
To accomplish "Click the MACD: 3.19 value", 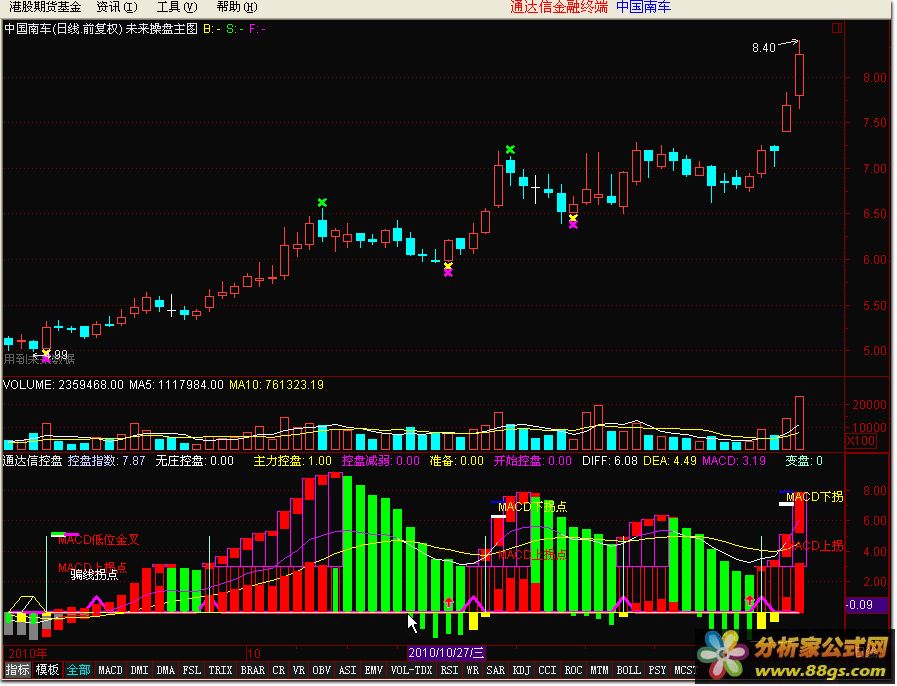I will point(734,461).
